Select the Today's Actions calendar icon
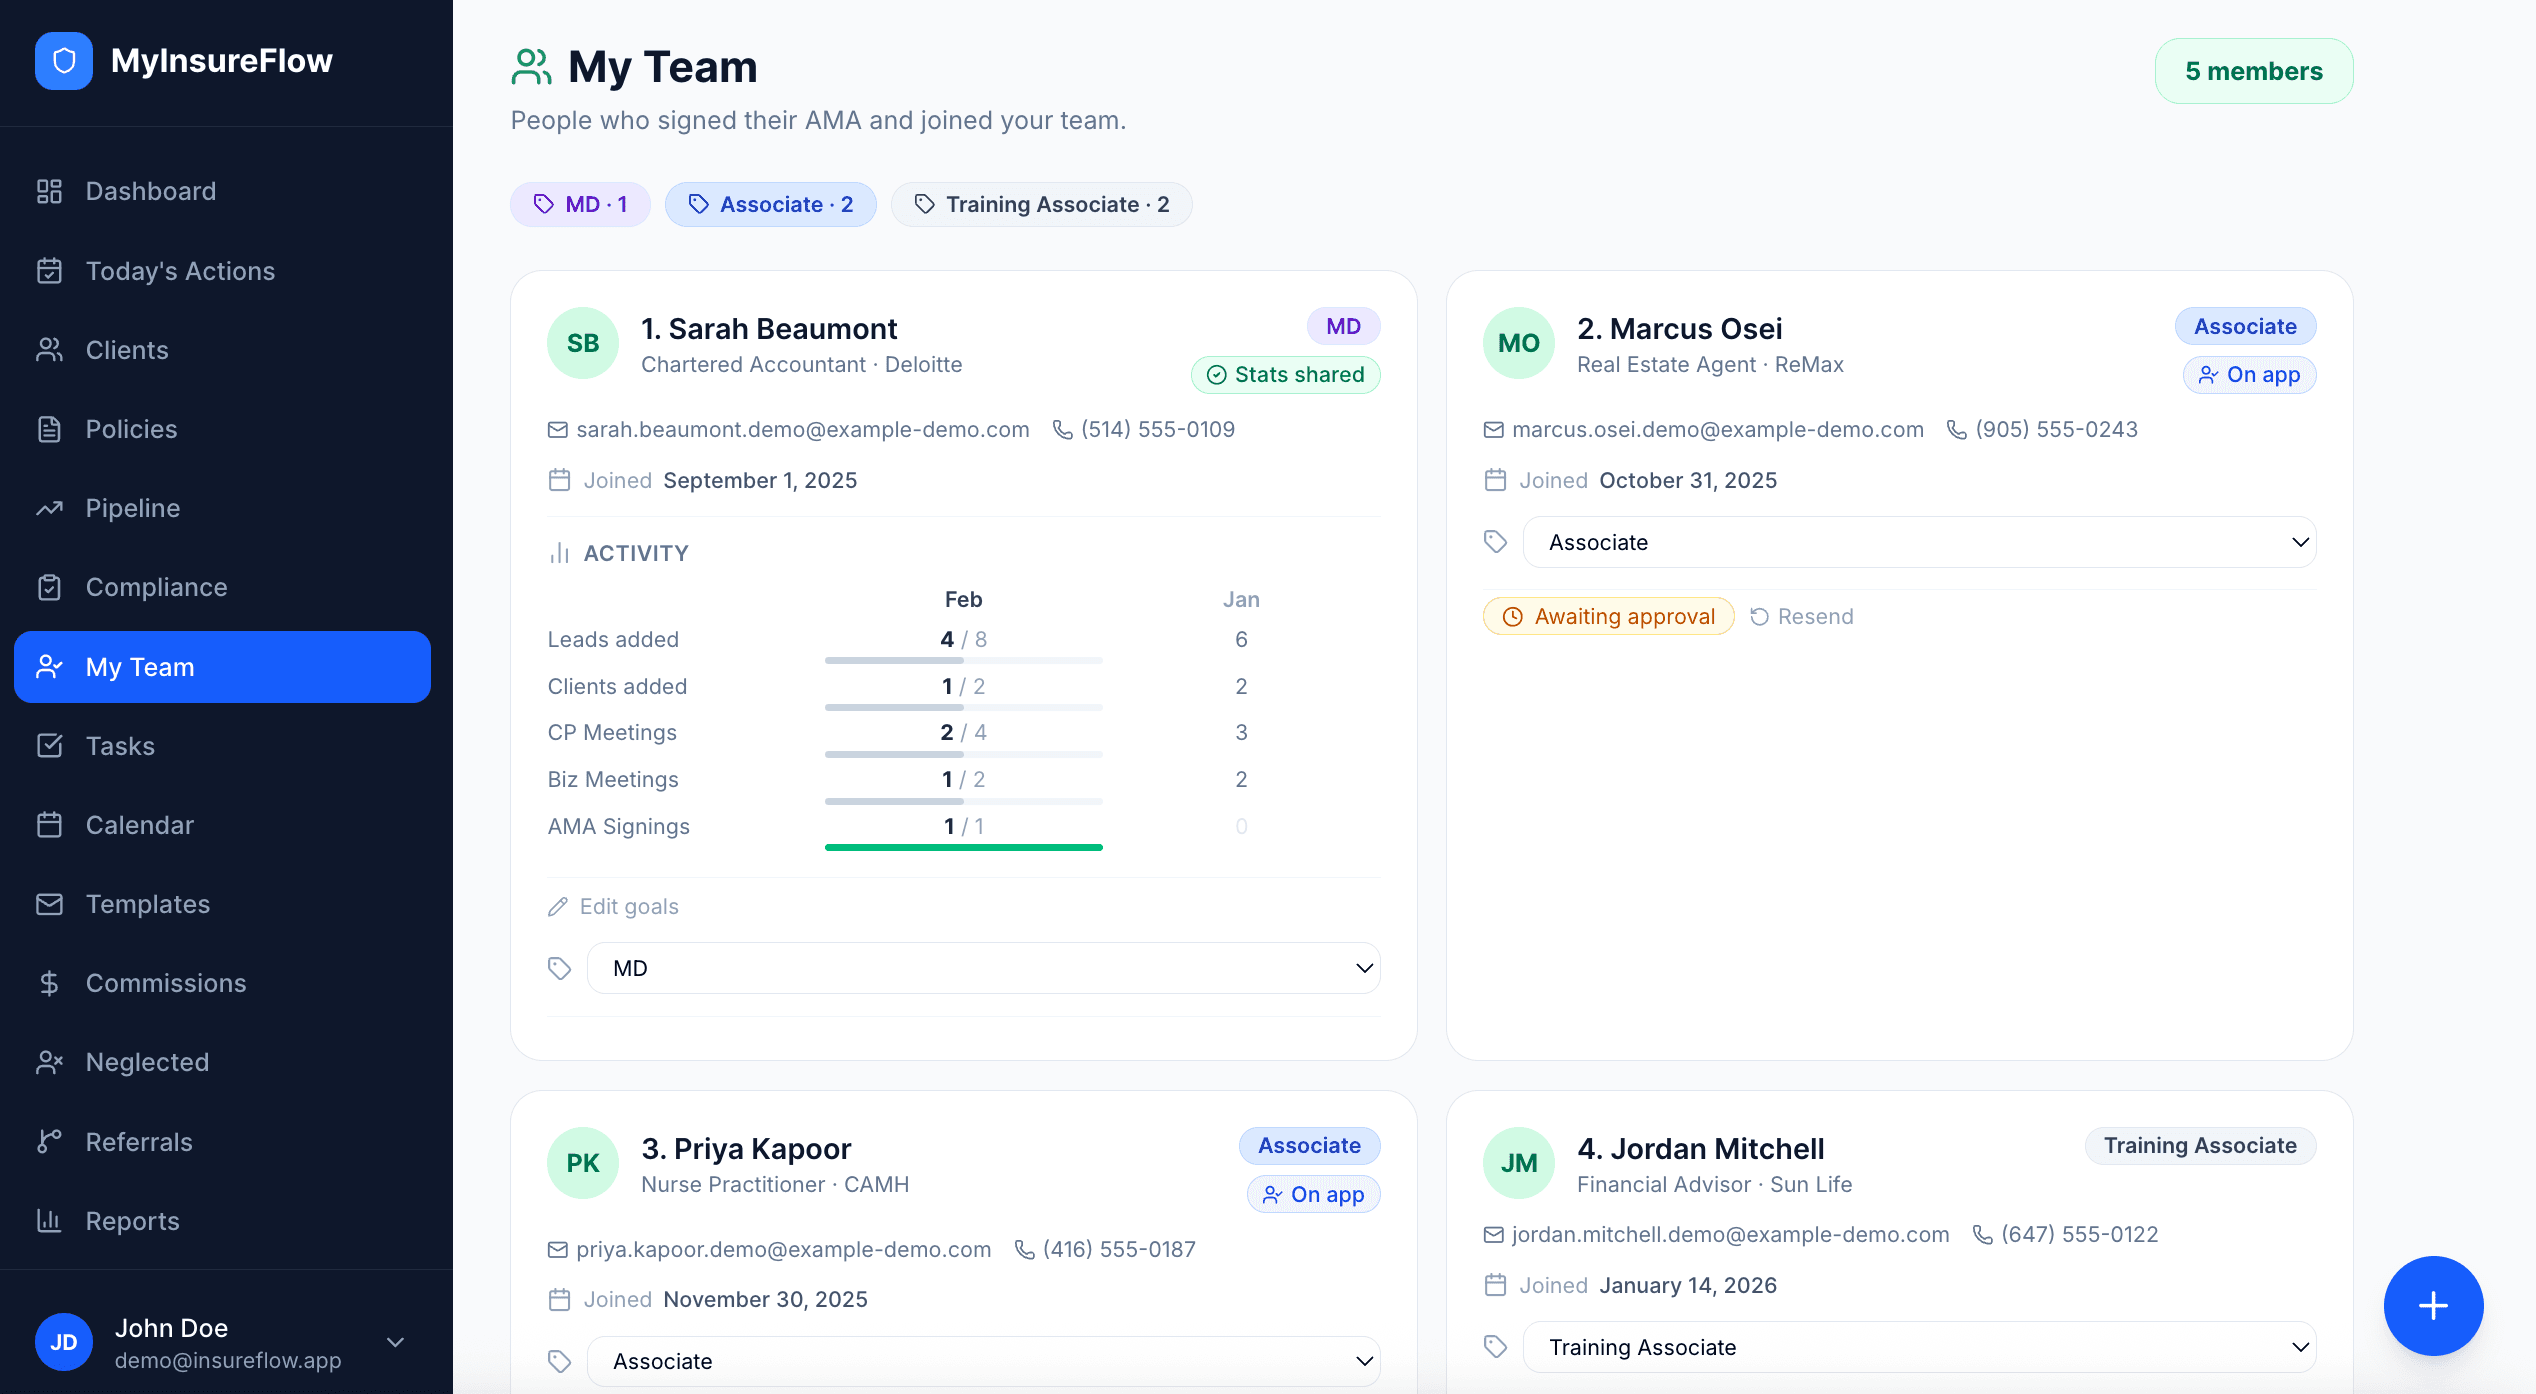 tap(50, 270)
